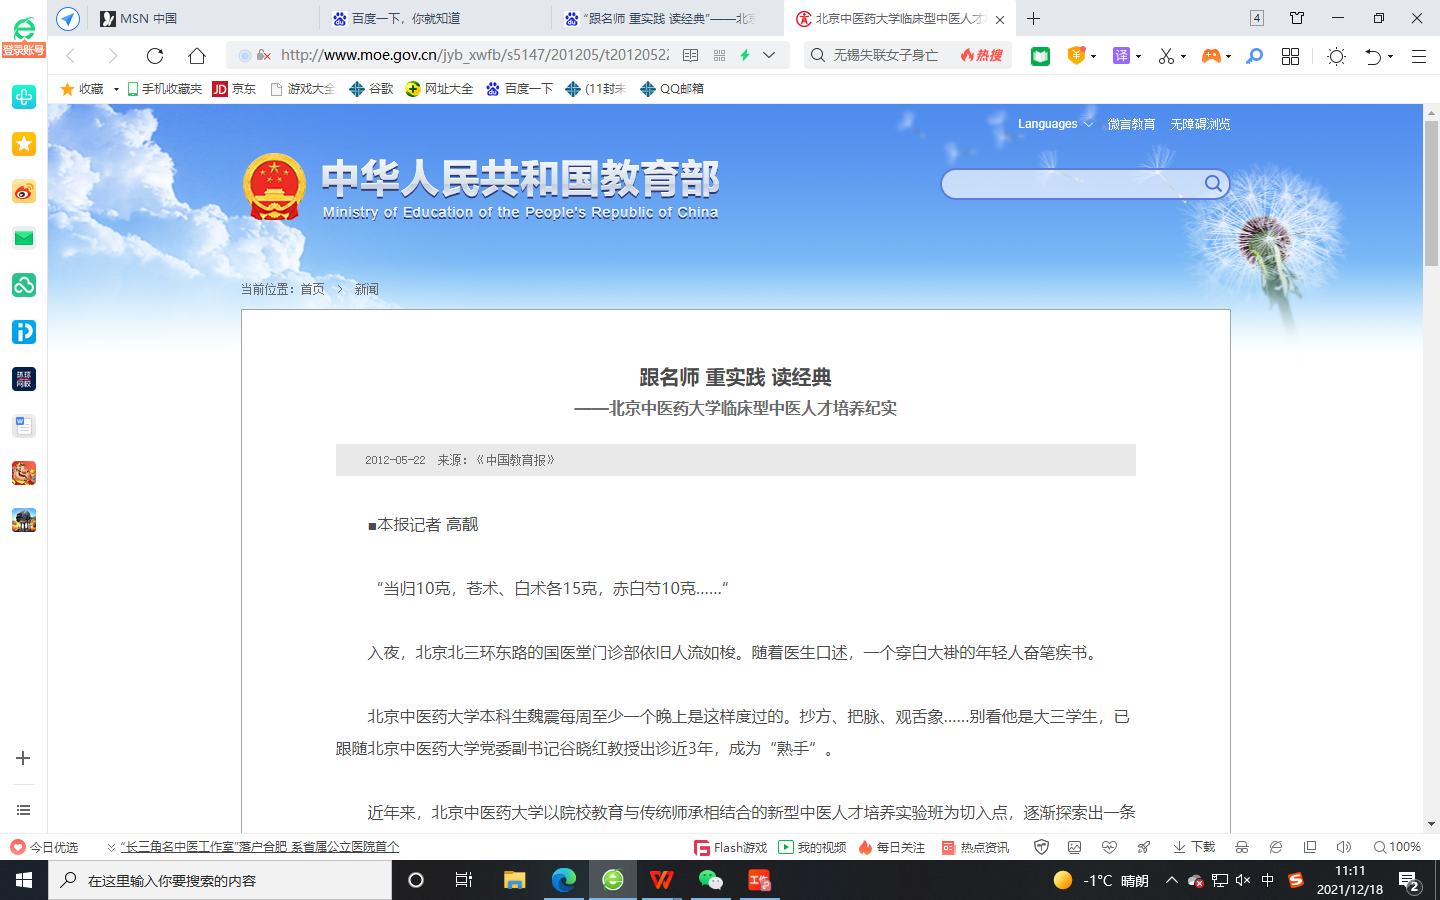Switch to the 百度一下 tab
Image resolution: width=1440 pixels, height=900 pixels.
click(x=435, y=18)
